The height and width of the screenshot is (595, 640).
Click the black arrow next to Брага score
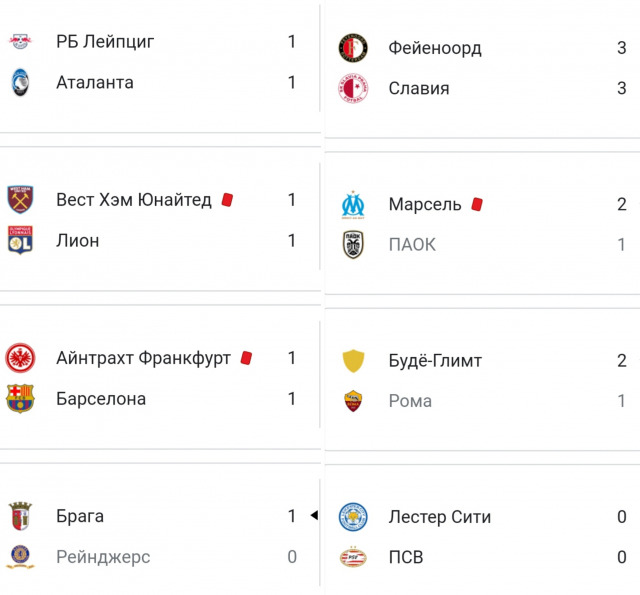(x=313, y=516)
